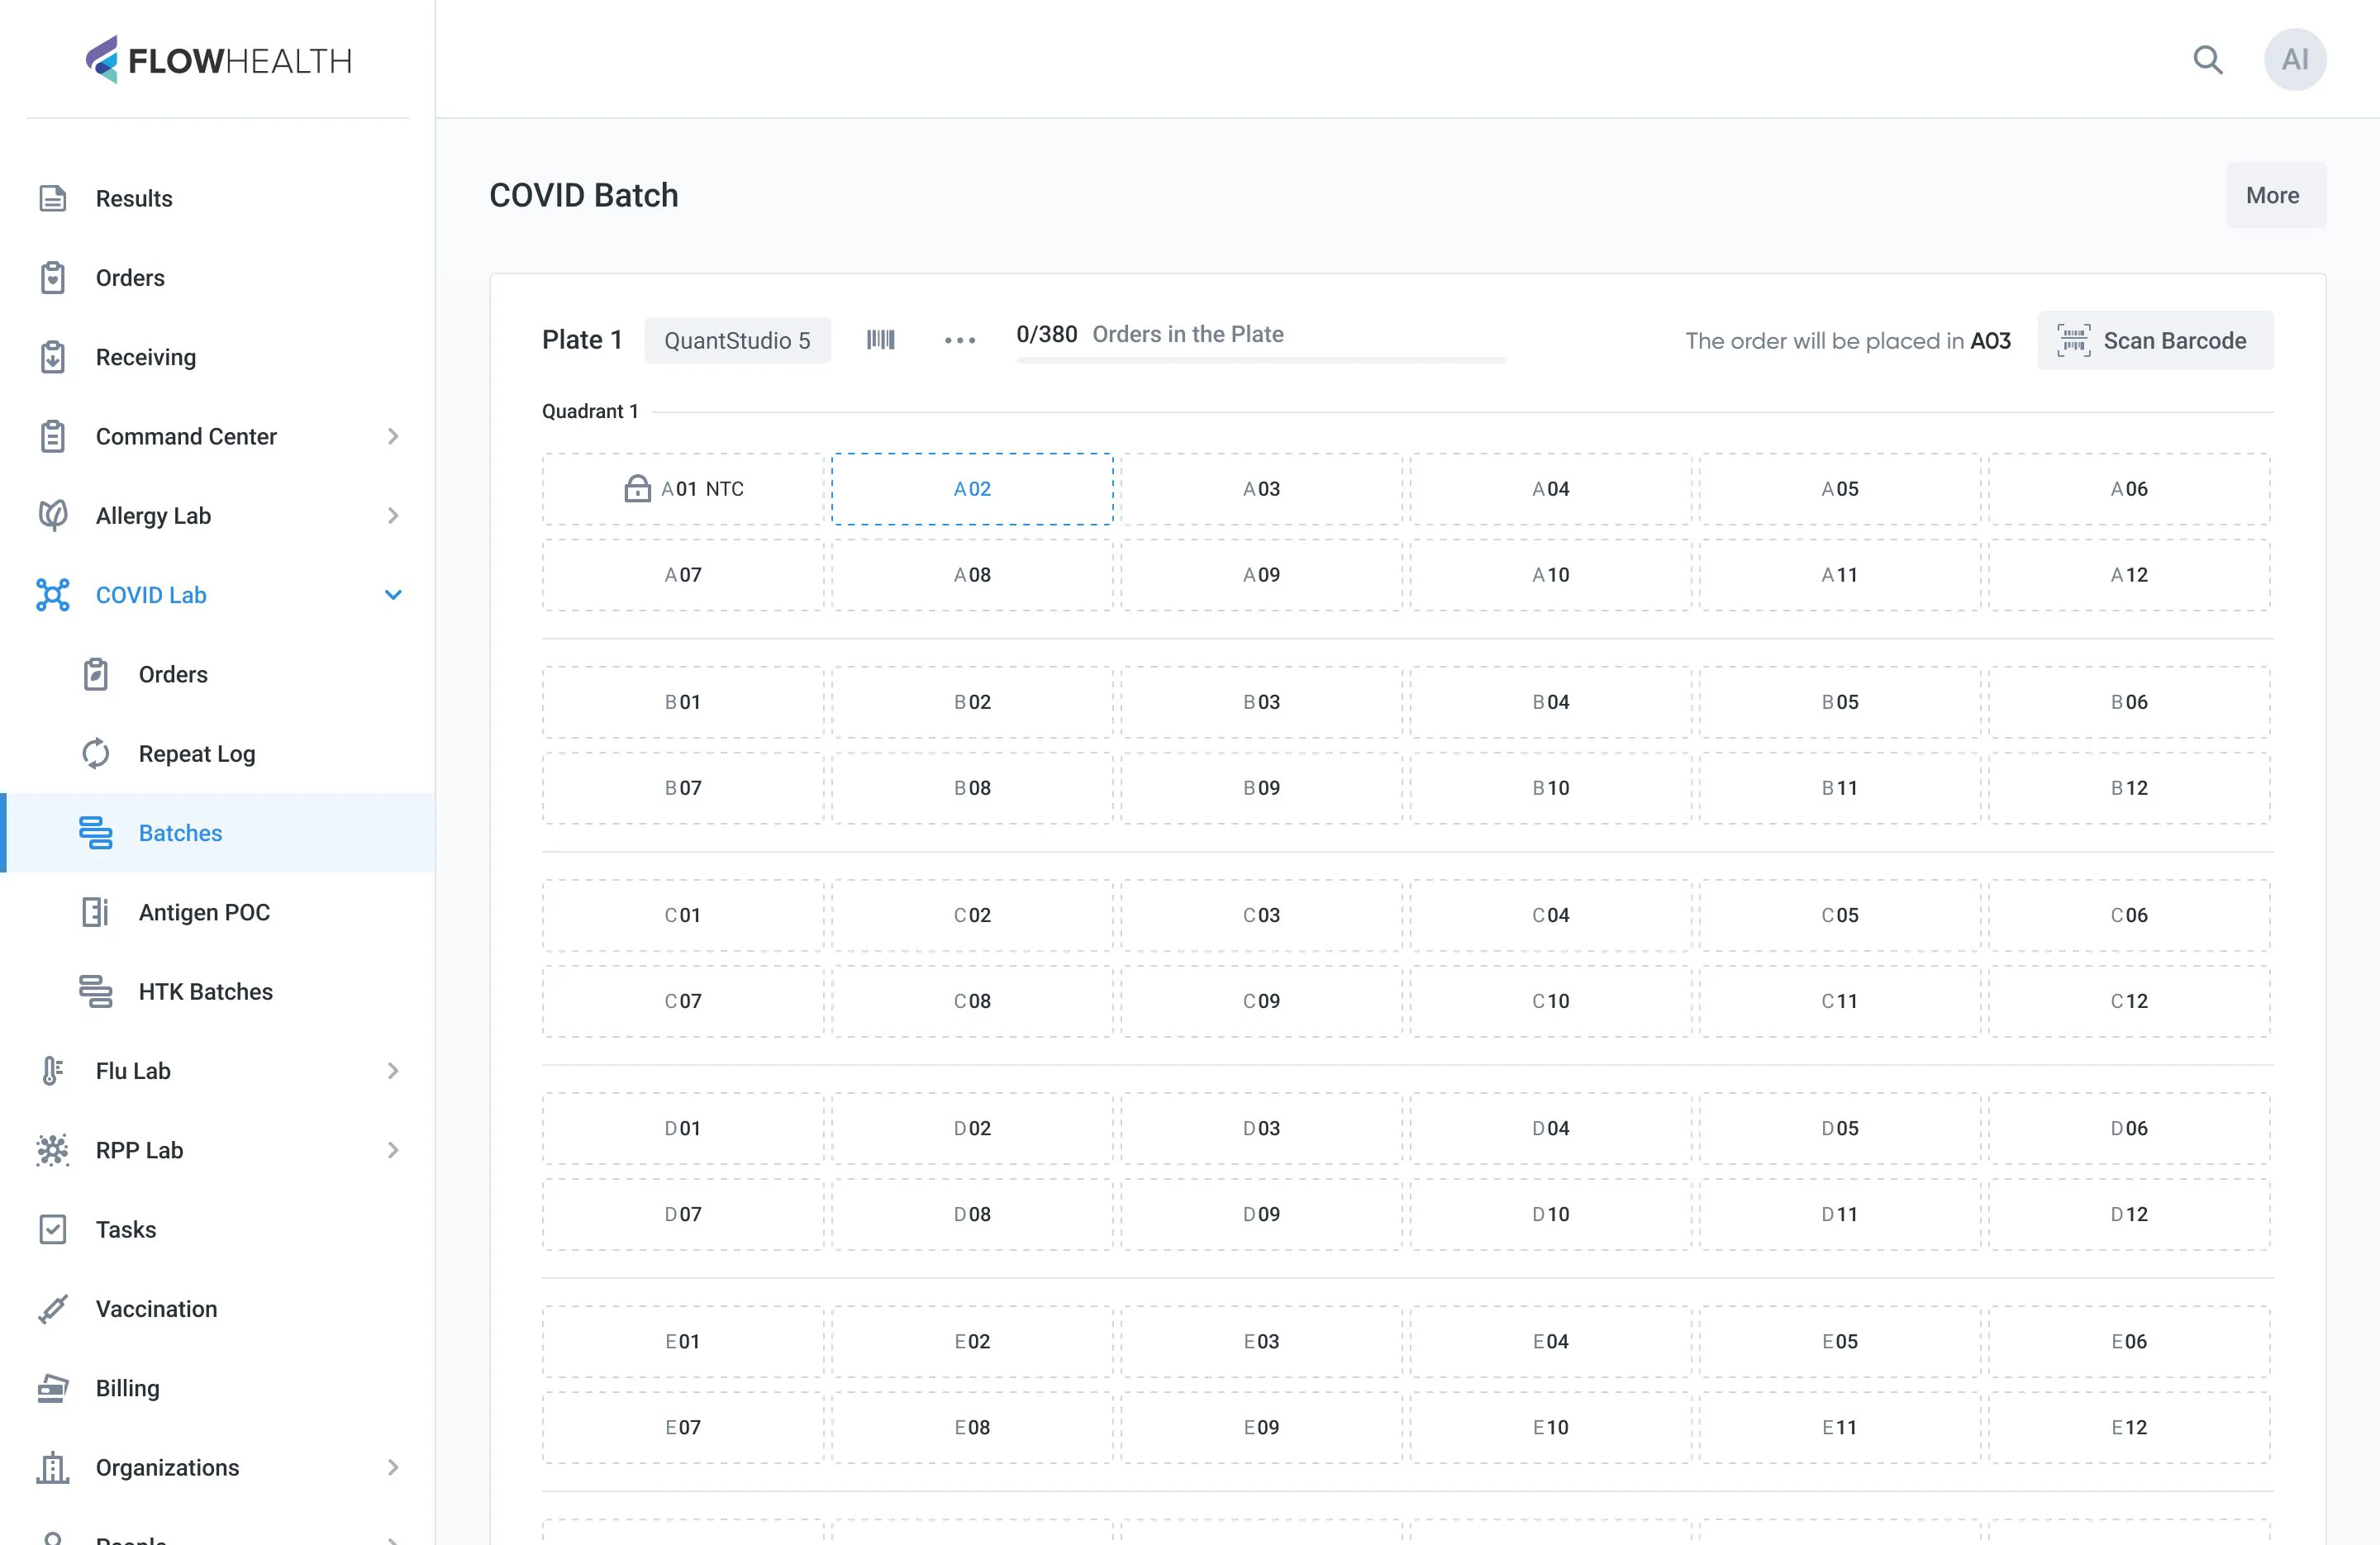This screenshot has width=2380, height=1545.
Task: Select well A03 in Quadrant 1
Action: (1261, 488)
